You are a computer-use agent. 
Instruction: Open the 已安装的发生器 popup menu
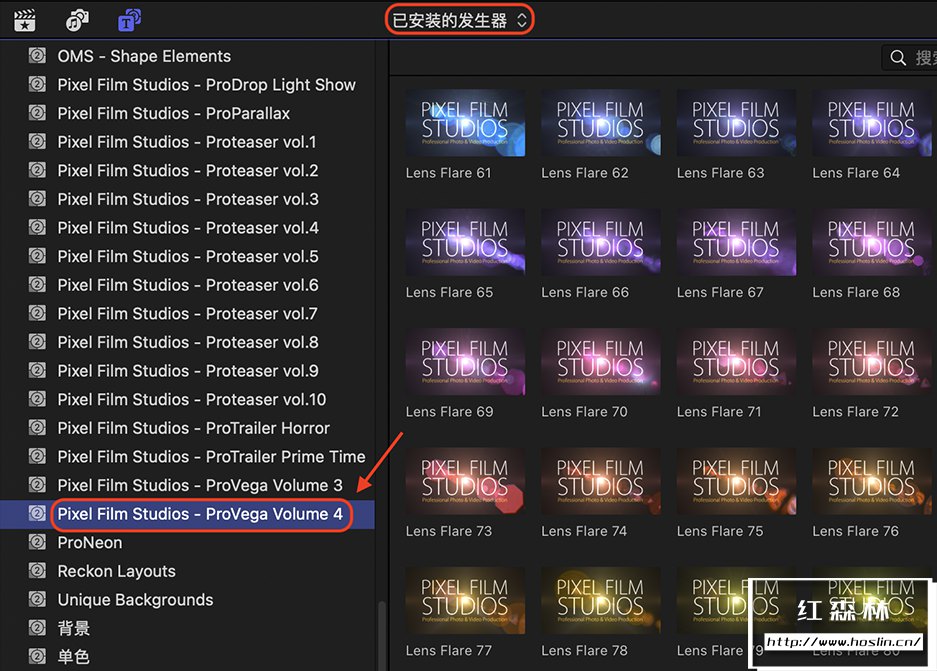tap(460, 20)
